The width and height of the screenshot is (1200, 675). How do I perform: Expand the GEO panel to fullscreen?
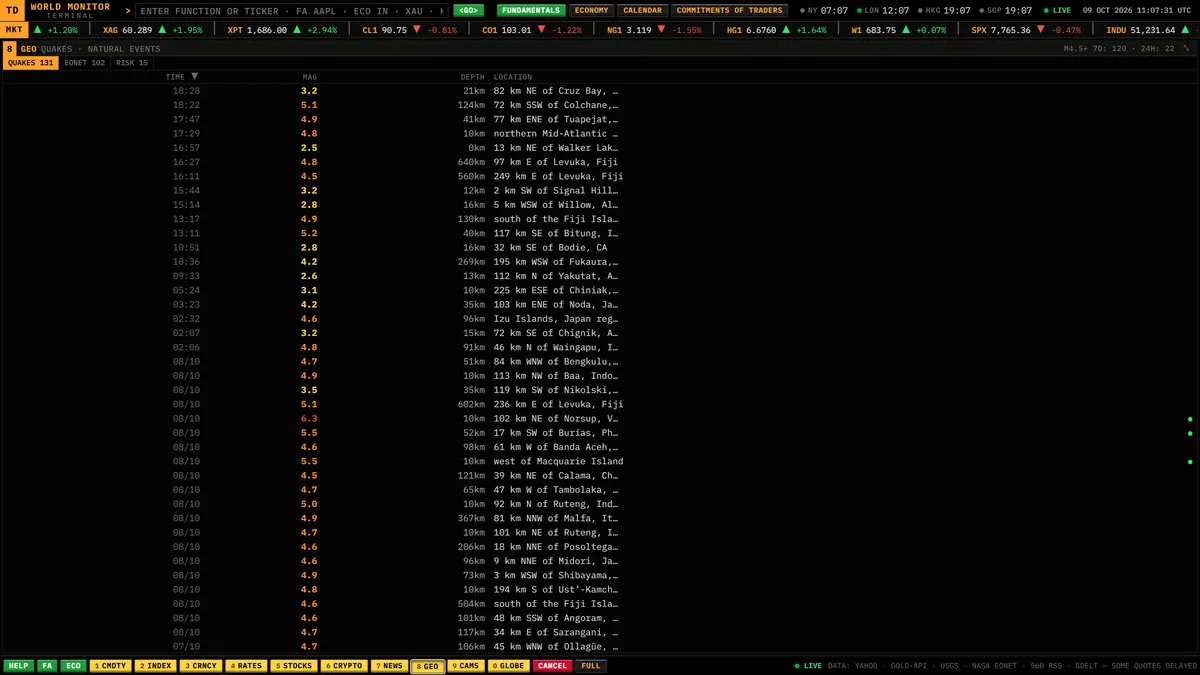coord(1186,49)
